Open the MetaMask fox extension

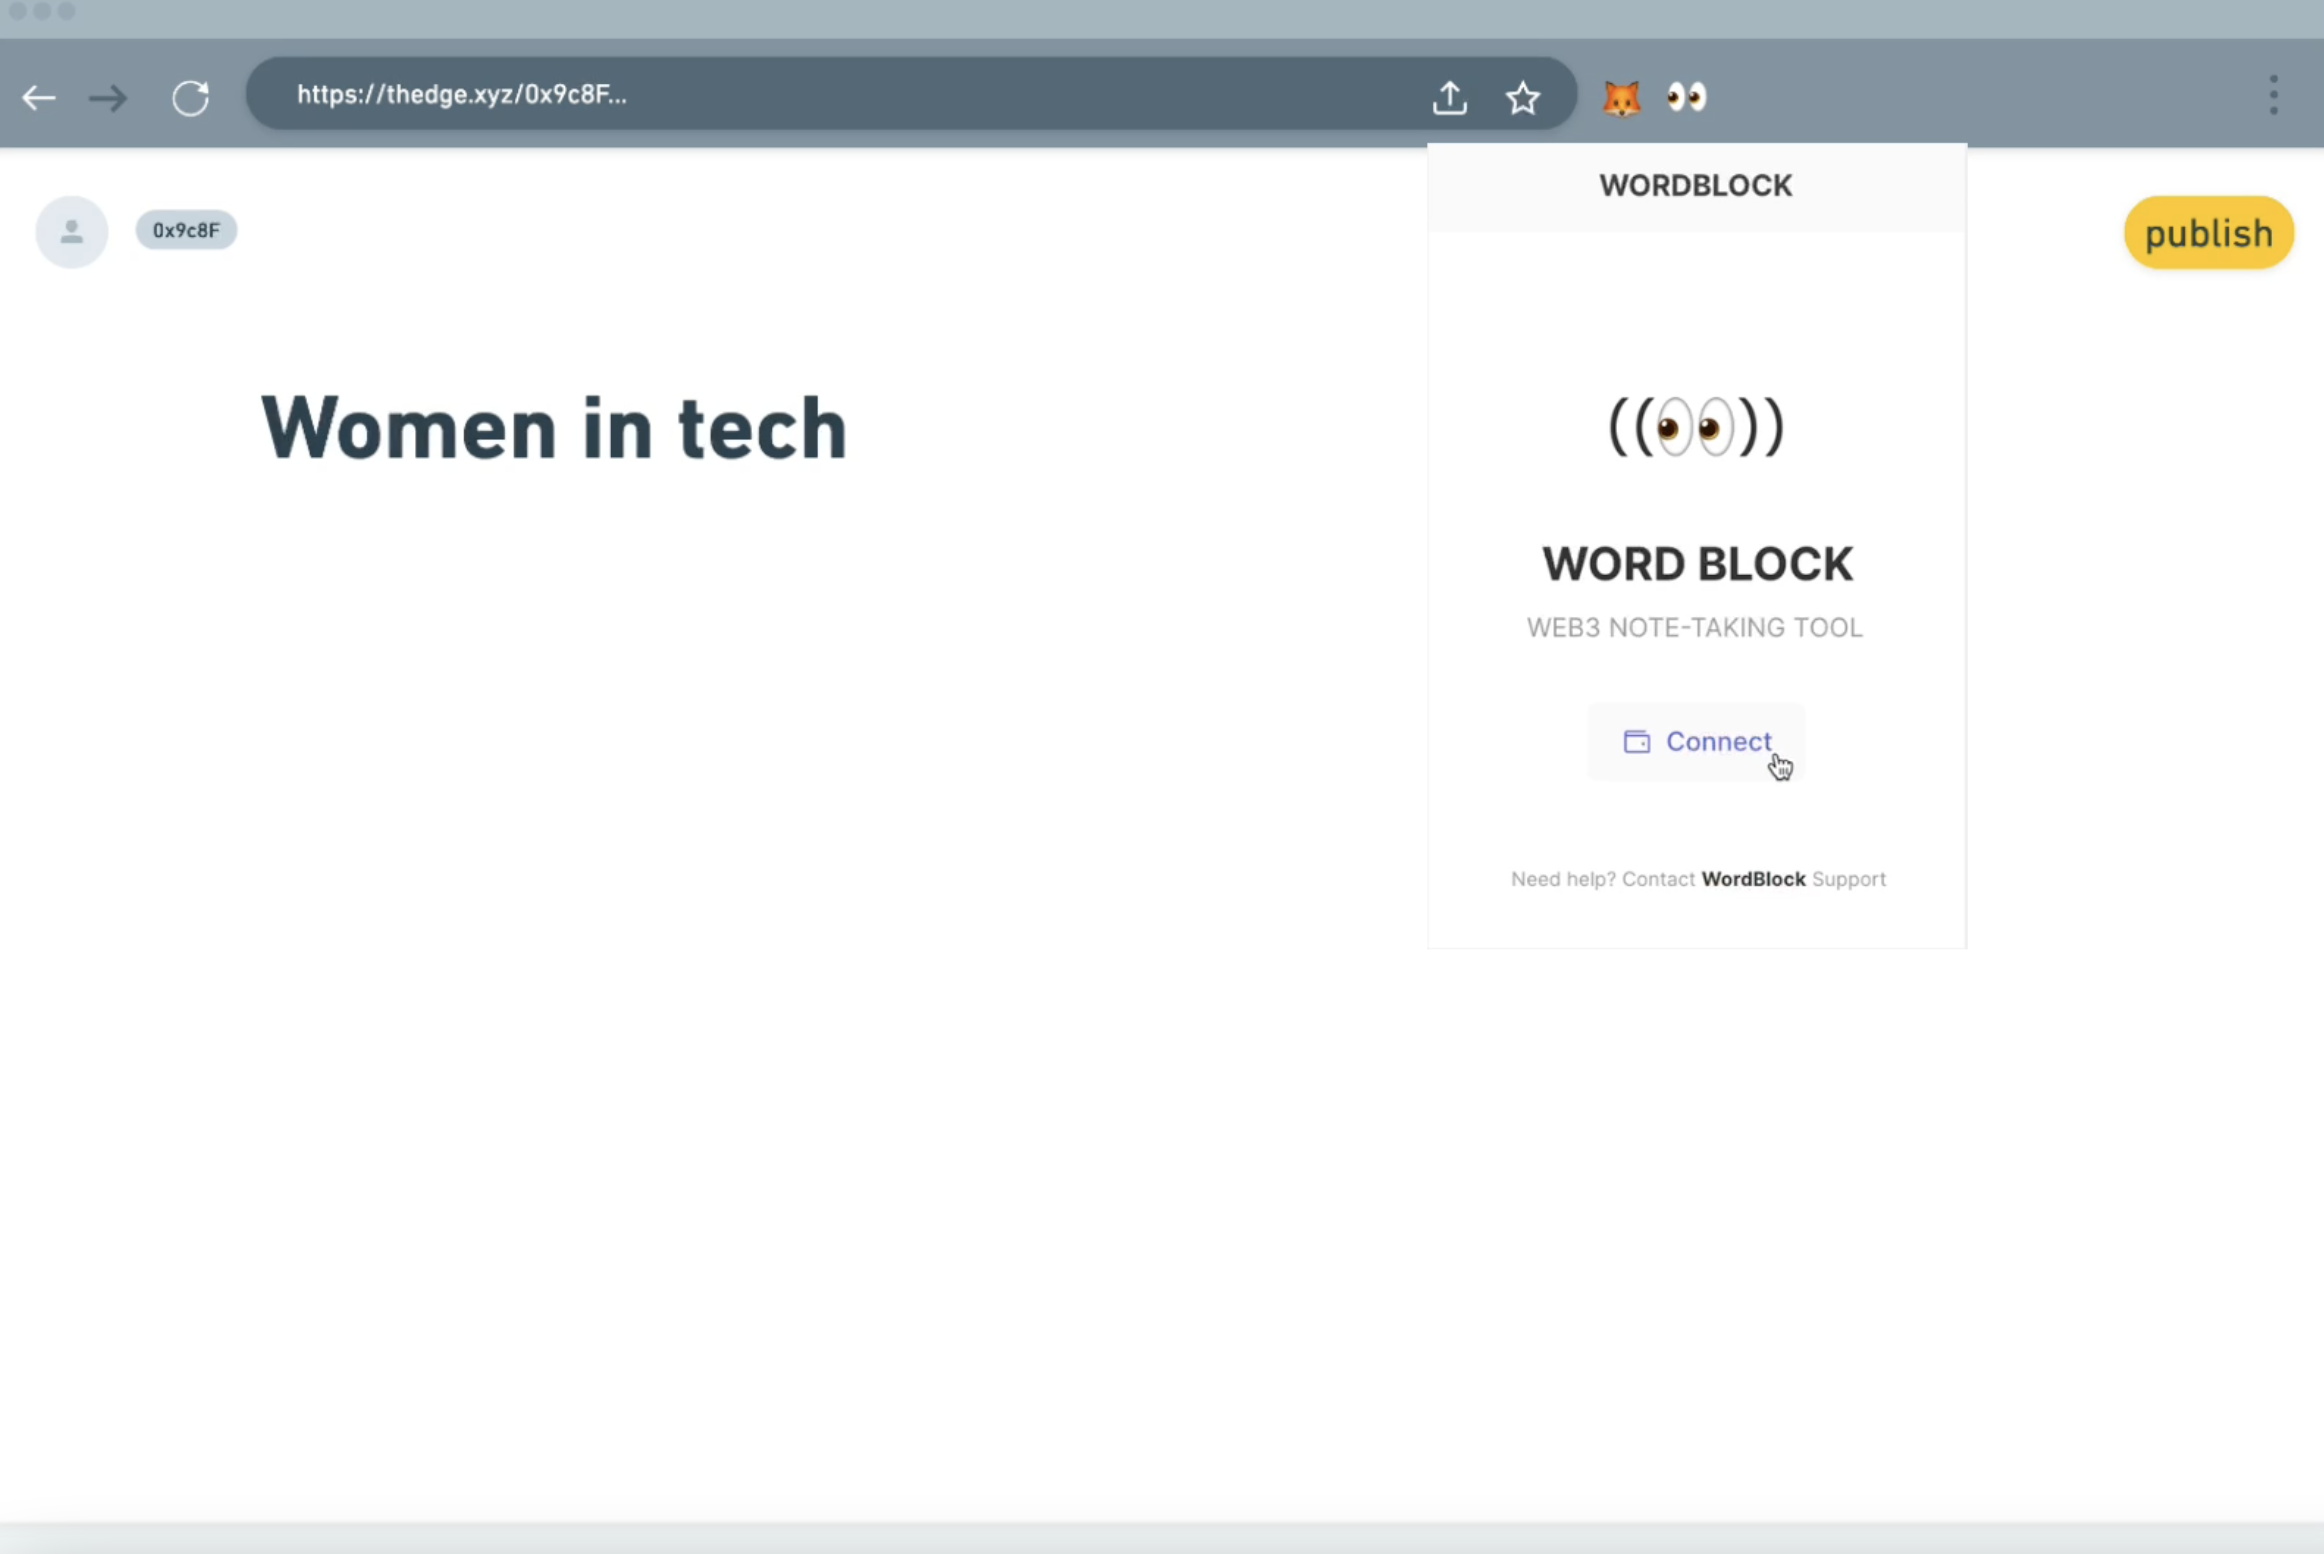pyautogui.click(x=1621, y=98)
